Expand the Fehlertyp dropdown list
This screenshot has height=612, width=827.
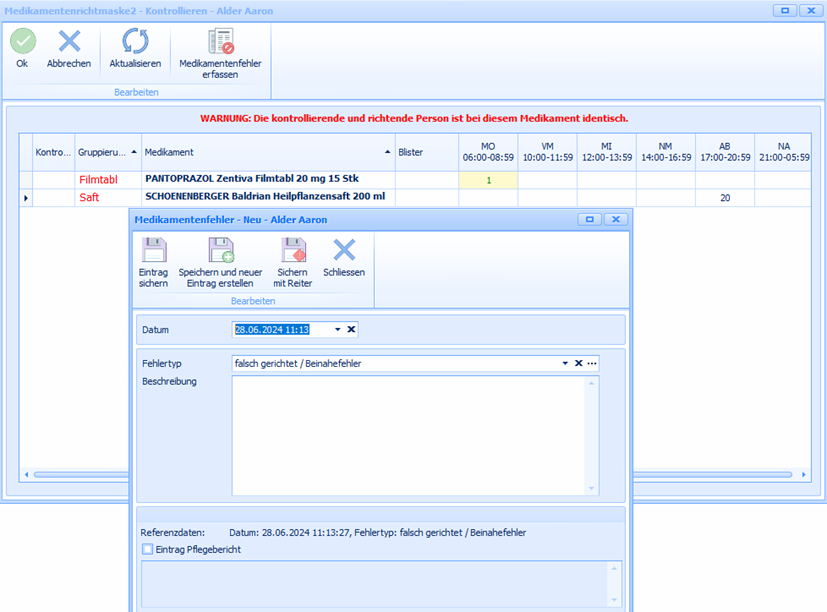565,363
